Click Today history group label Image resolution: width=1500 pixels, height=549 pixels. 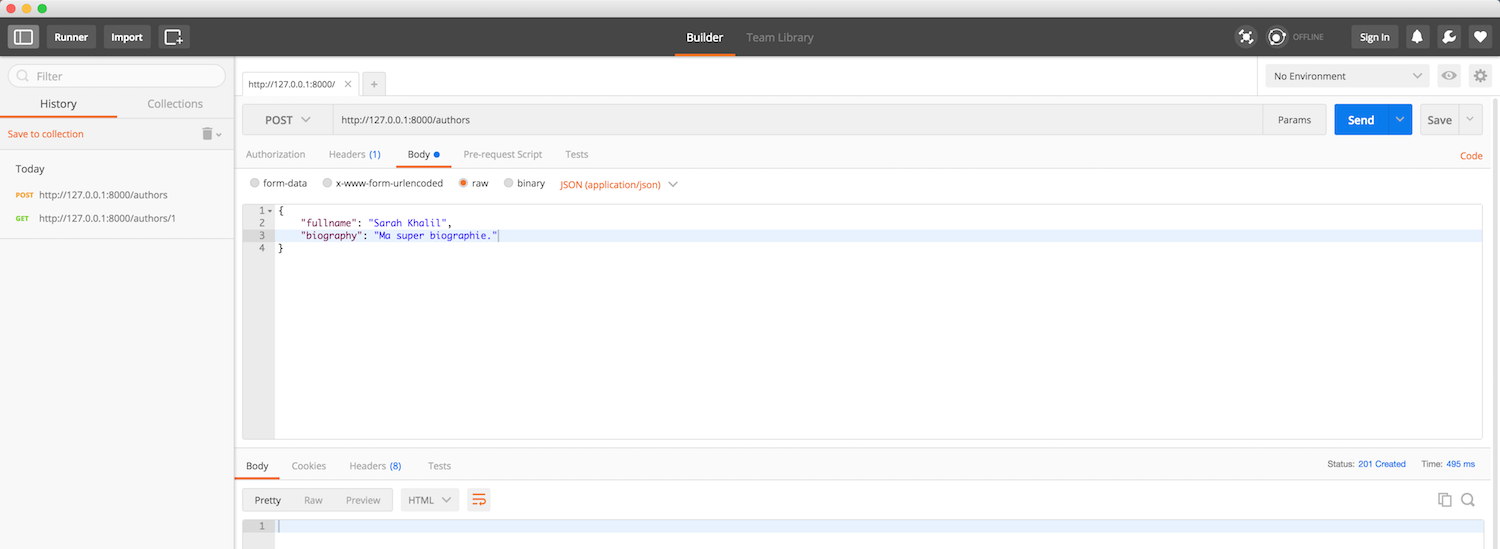tap(30, 169)
